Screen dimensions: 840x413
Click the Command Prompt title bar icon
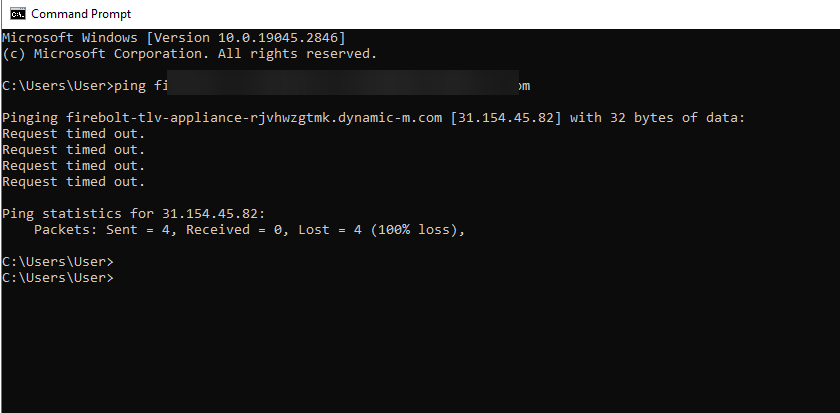(x=17, y=14)
